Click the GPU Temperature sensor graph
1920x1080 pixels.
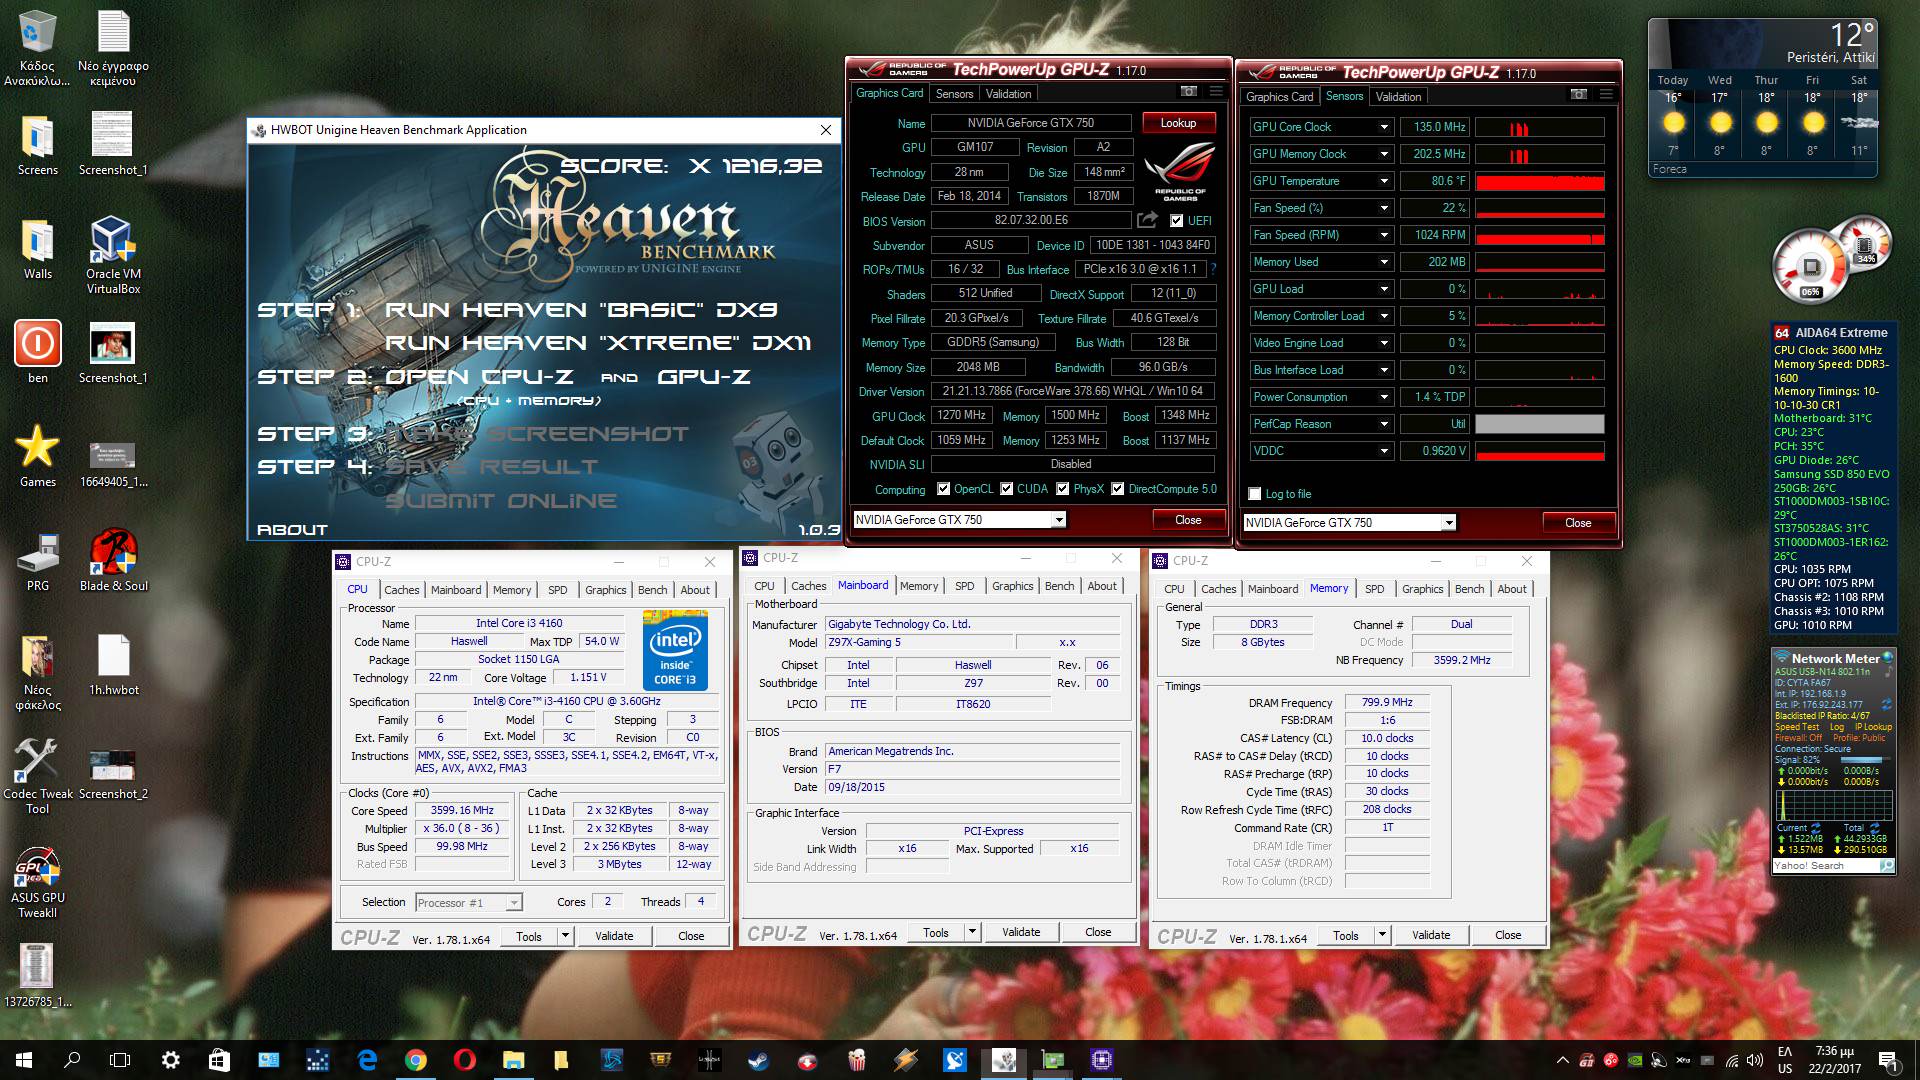click(x=1539, y=181)
